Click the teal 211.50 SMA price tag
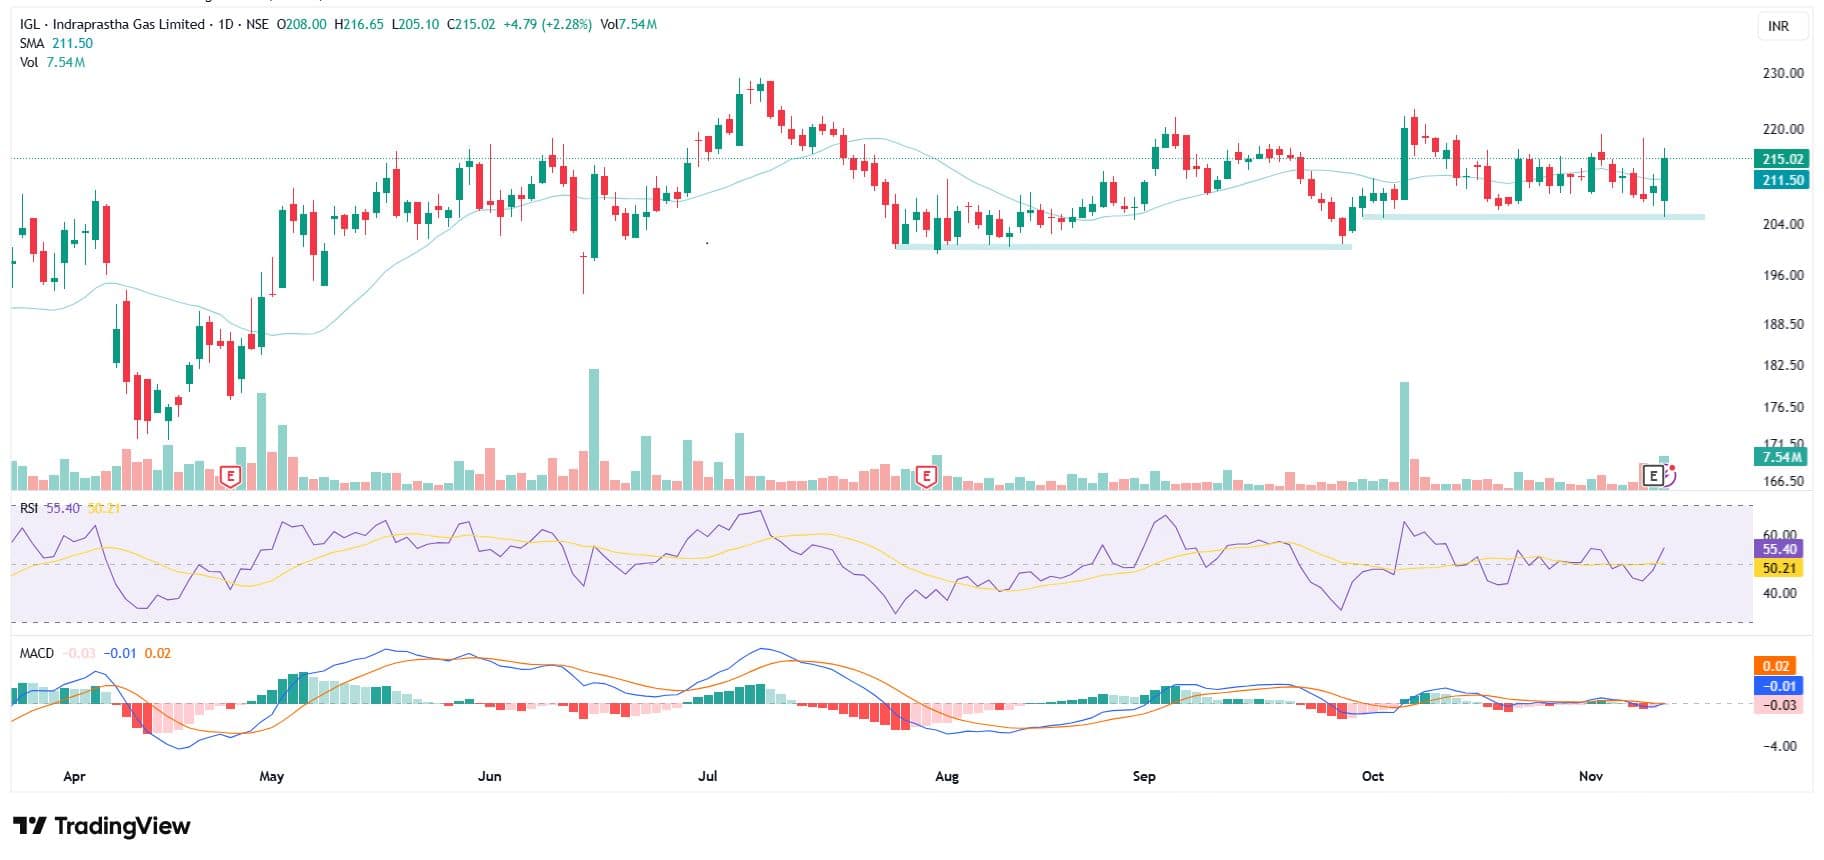This screenshot has width=1824, height=860. [x=1782, y=180]
